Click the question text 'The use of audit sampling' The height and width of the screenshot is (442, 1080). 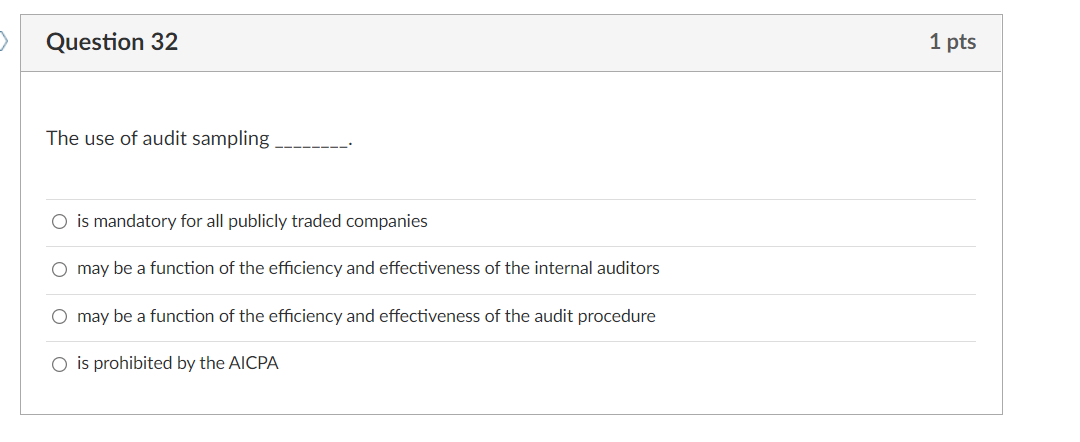pyautogui.click(x=158, y=138)
